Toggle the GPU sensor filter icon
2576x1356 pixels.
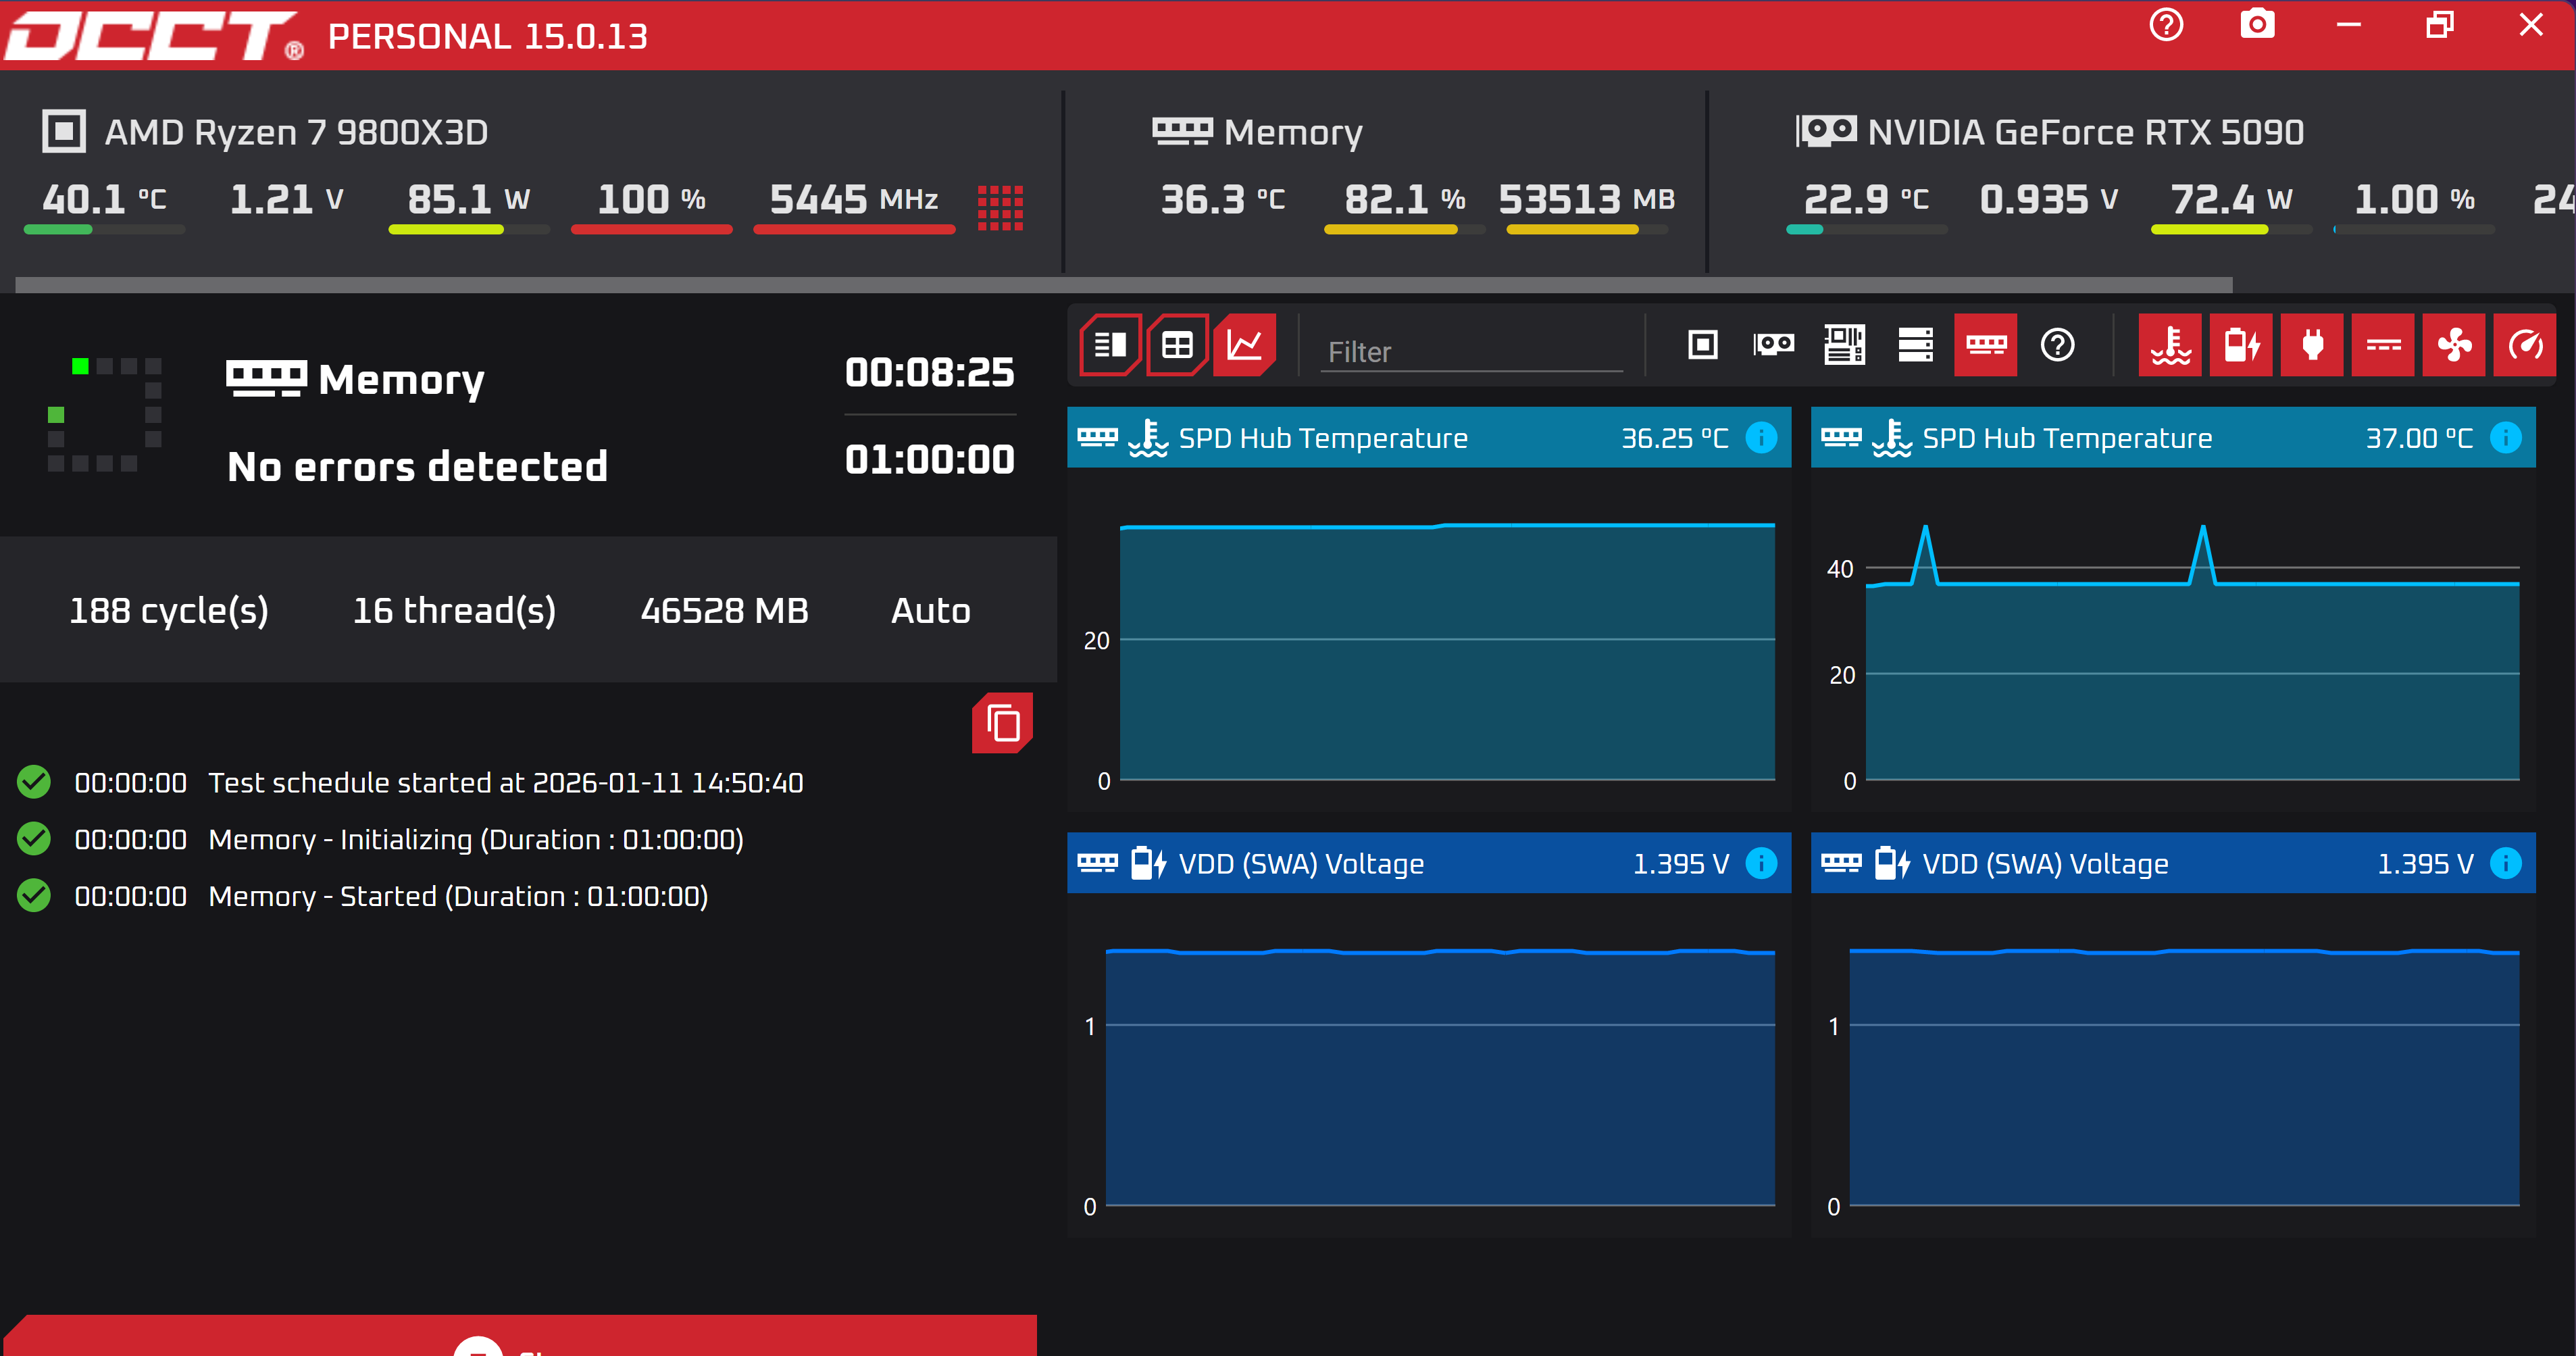click(x=1773, y=345)
